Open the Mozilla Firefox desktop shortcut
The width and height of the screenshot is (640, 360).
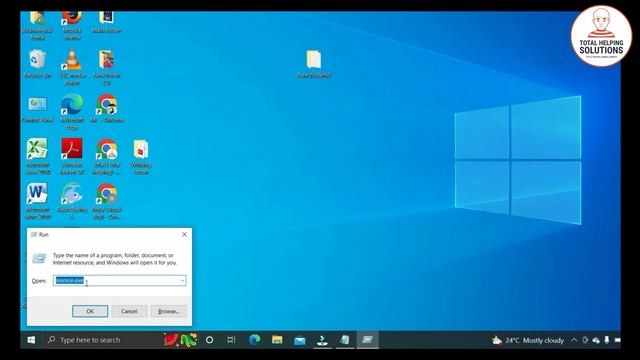(72, 26)
